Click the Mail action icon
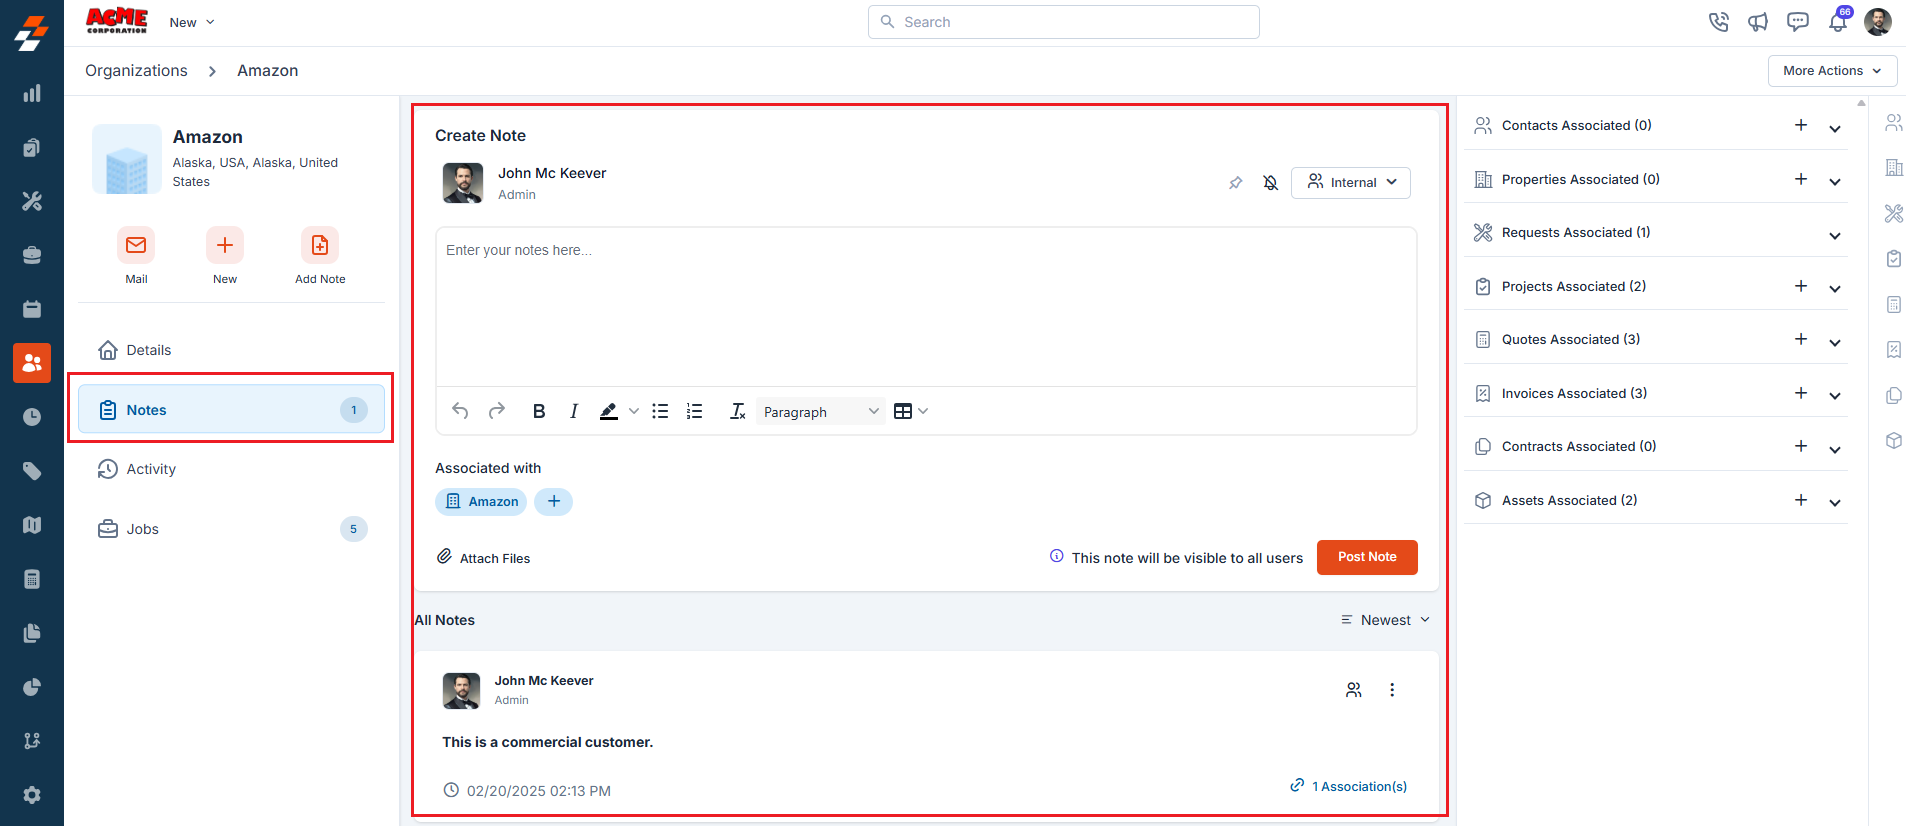 pyautogui.click(x=136, y=245)
